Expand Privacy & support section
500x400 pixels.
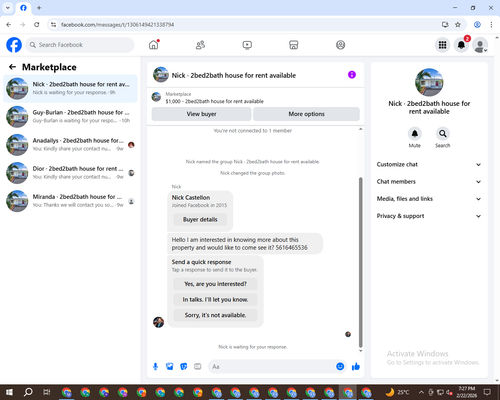point(429,216)
